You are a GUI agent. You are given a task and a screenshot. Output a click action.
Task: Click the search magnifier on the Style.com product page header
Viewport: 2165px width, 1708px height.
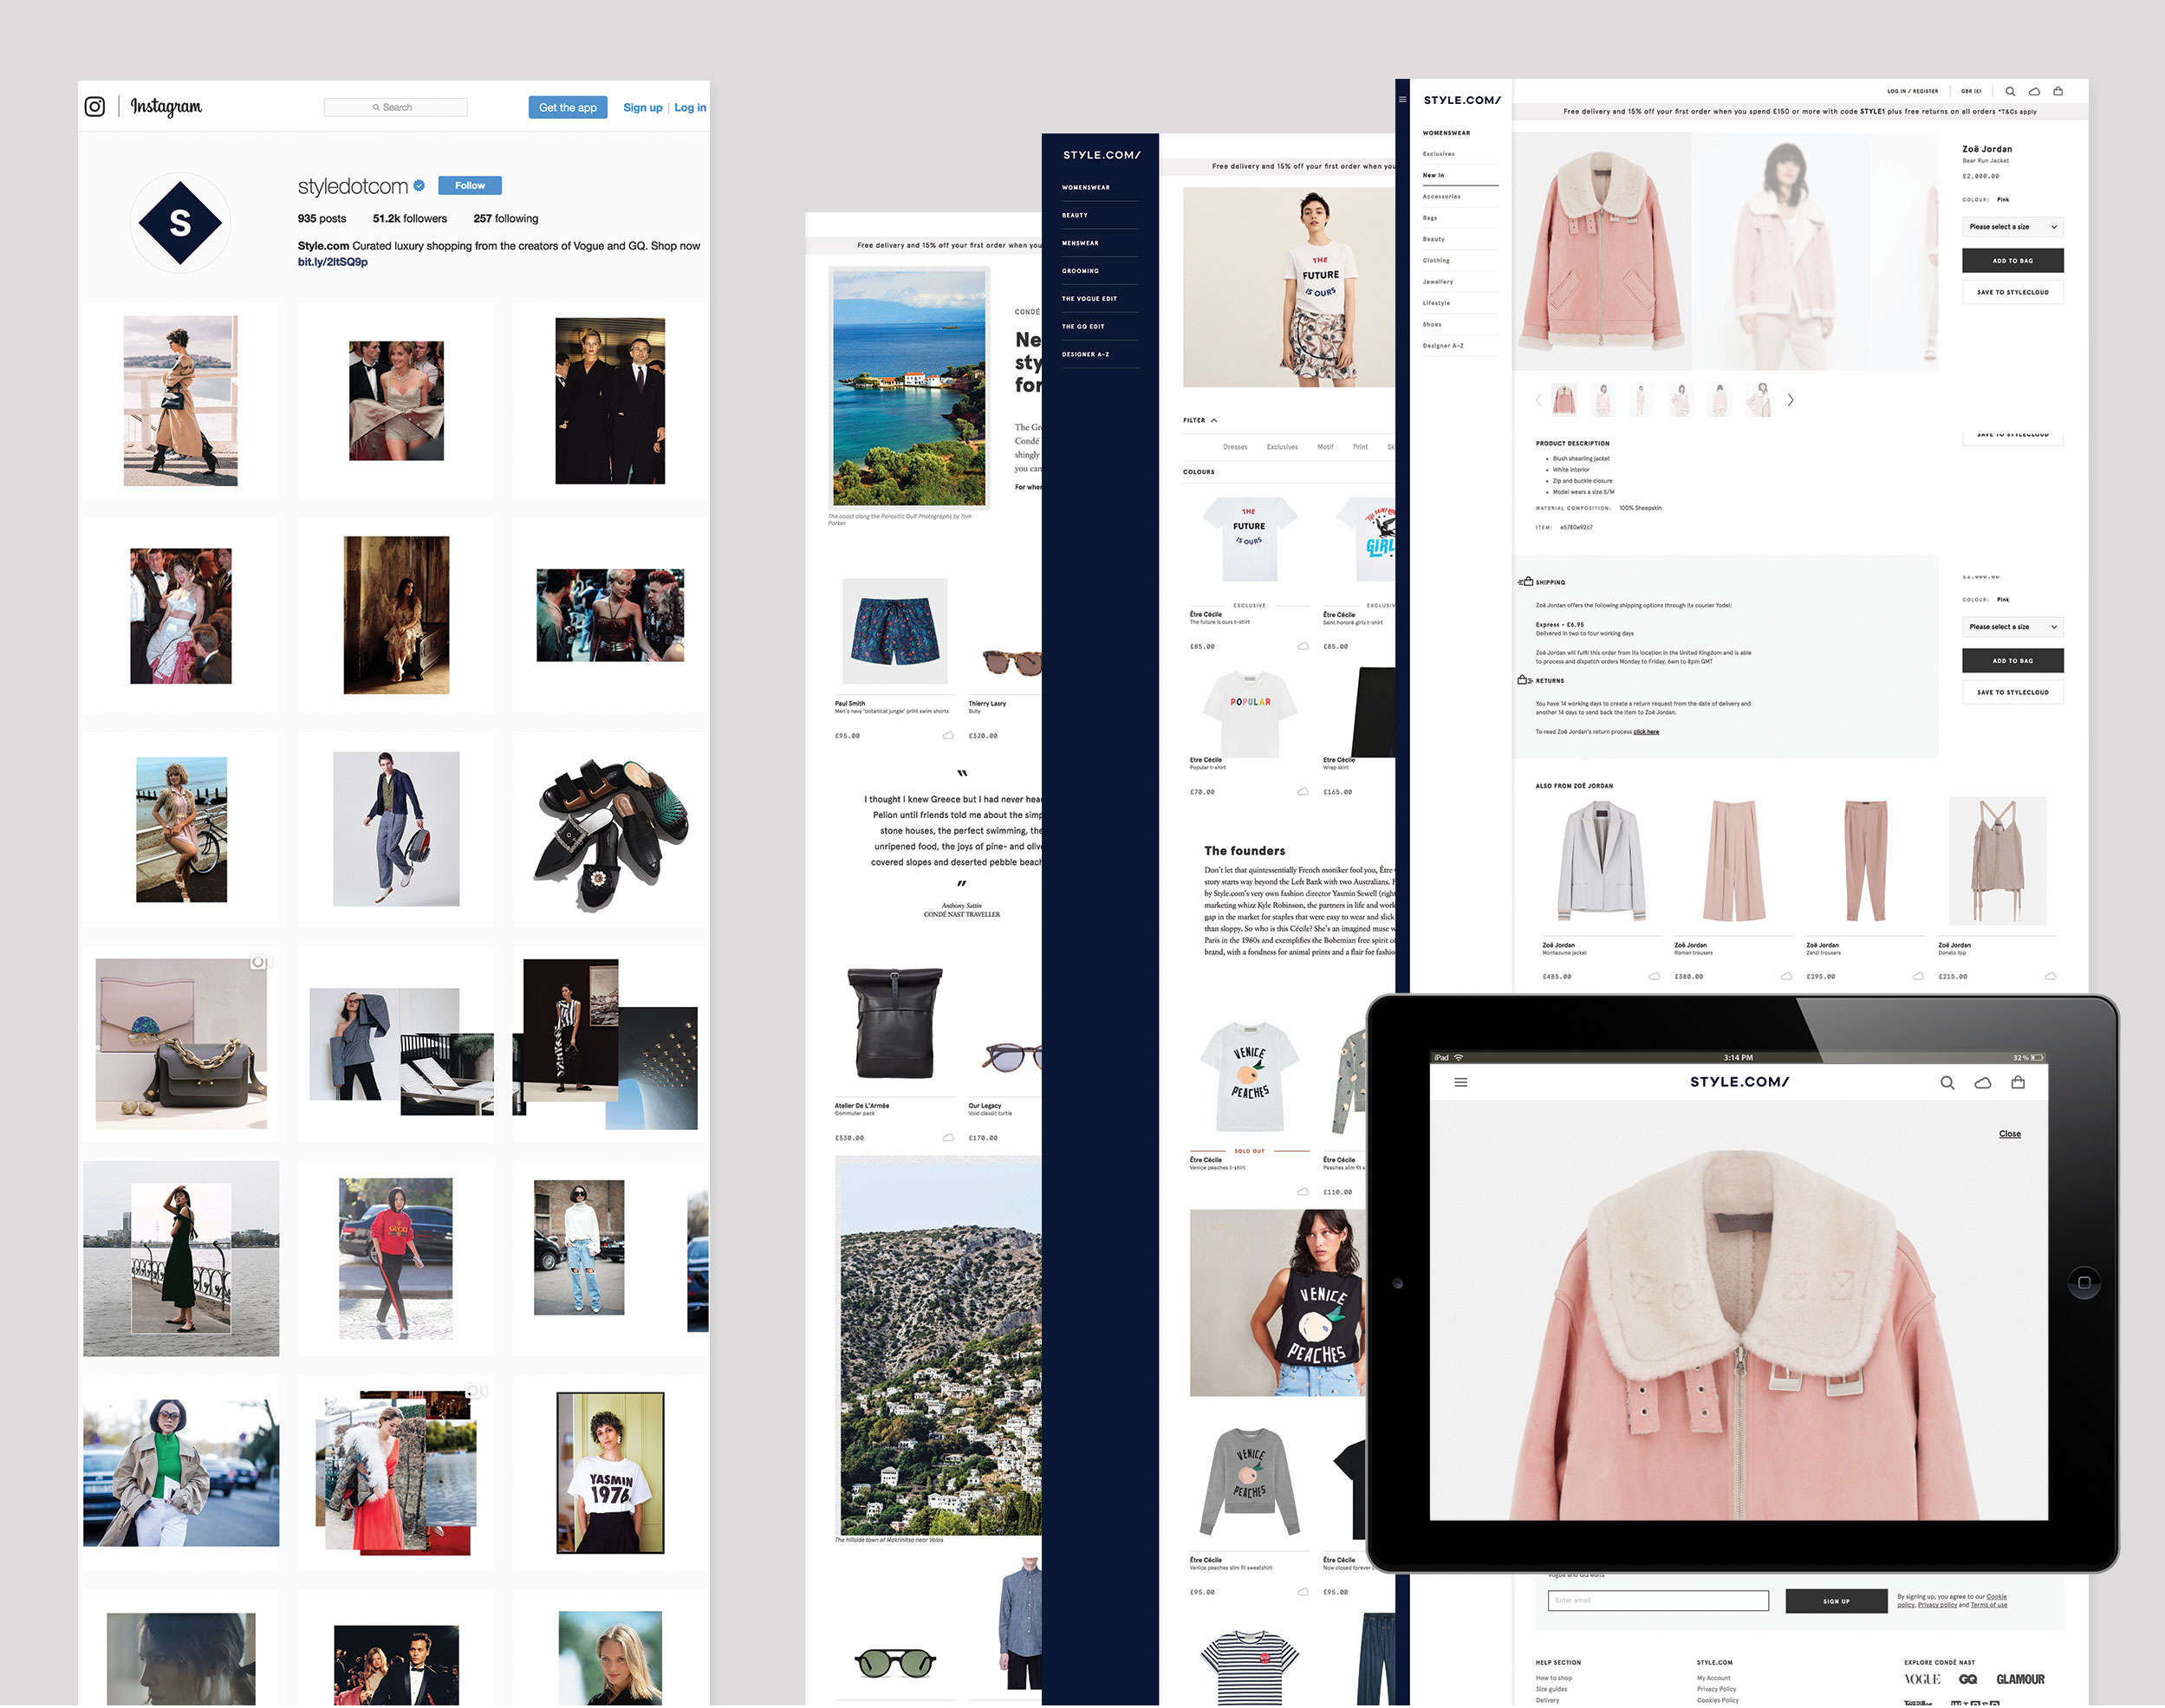click(x=2010, y=91)
